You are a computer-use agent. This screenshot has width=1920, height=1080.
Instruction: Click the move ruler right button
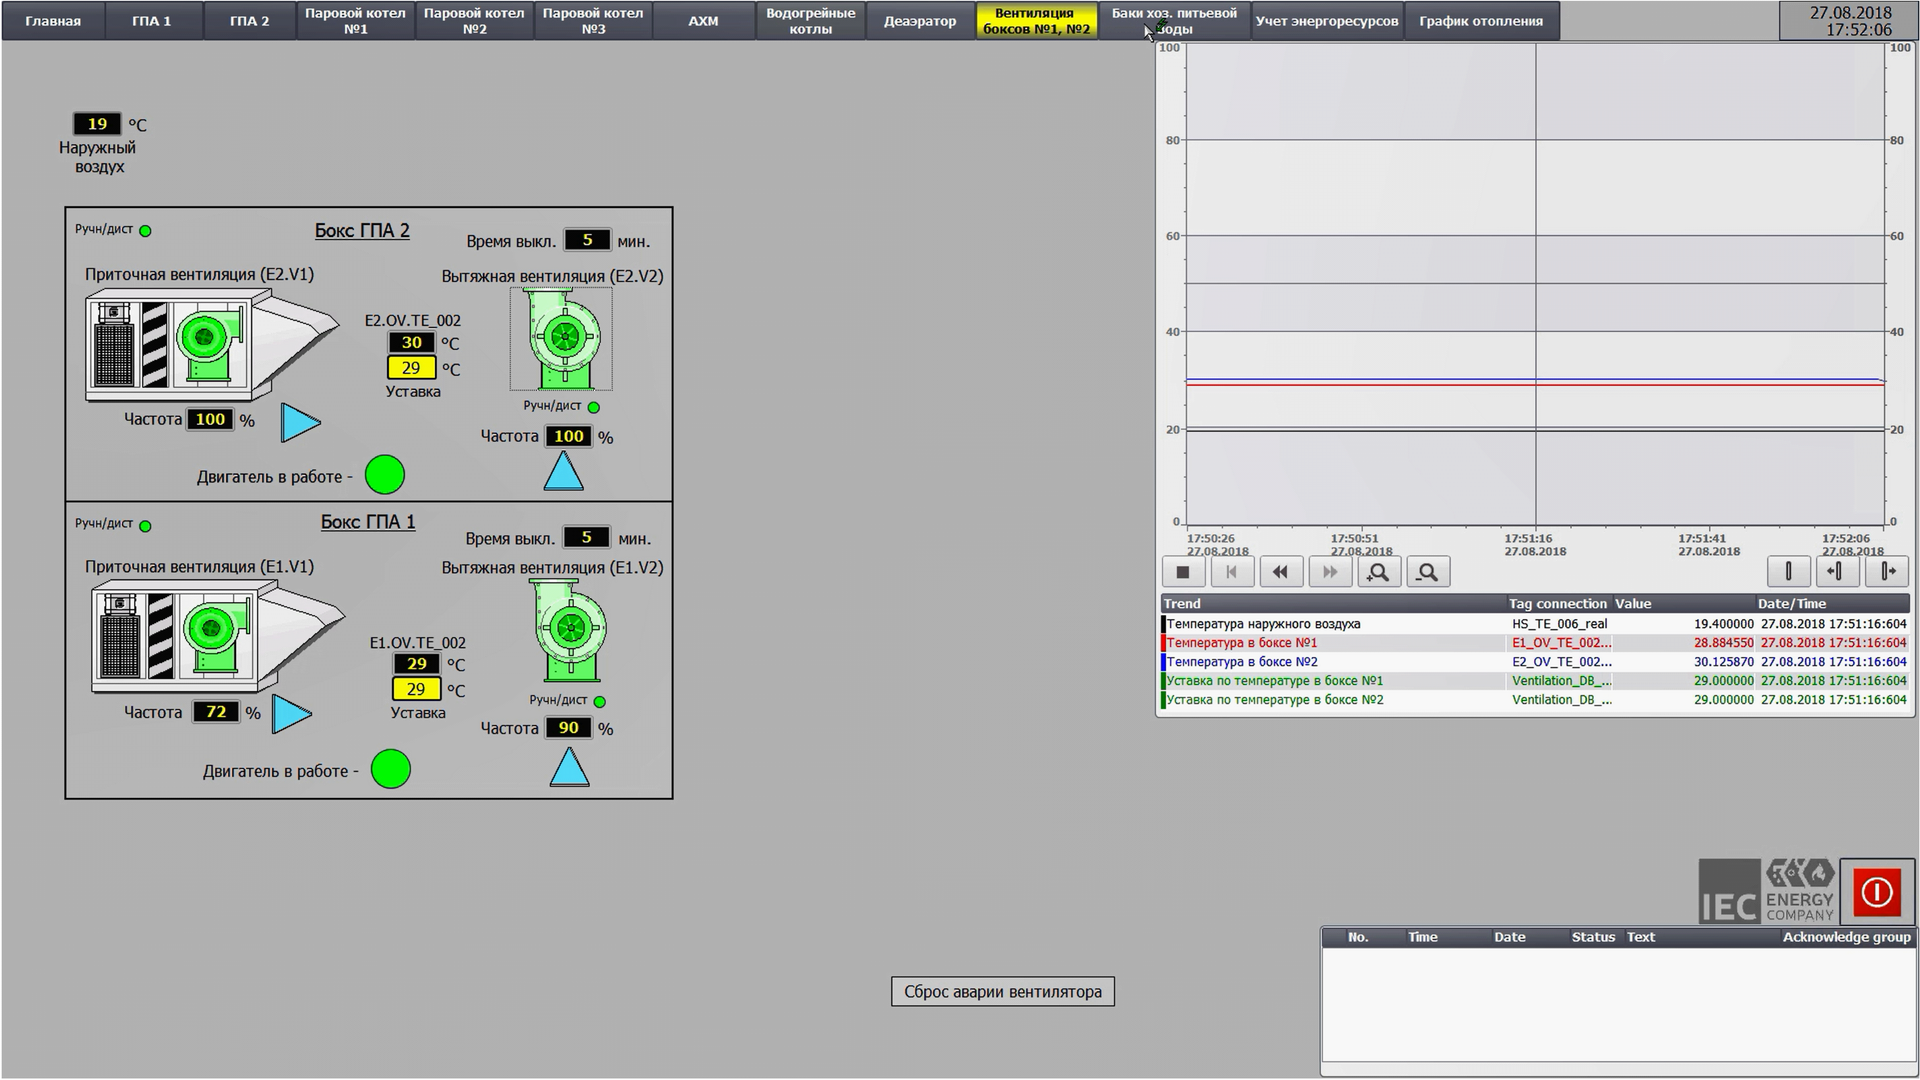[x=1886, y=571]
